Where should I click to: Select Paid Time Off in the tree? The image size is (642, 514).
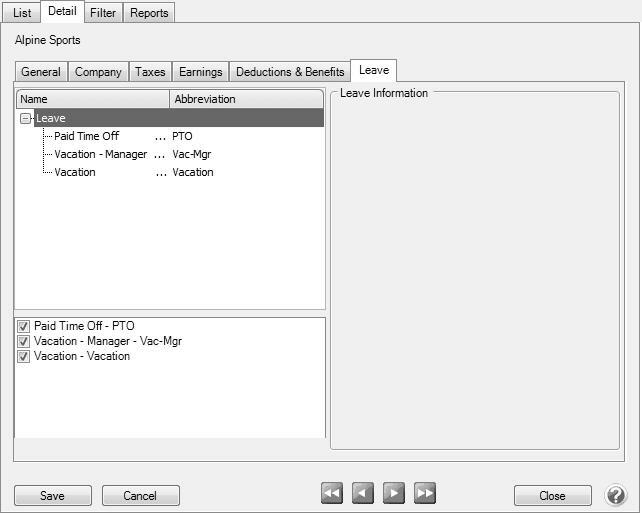point(86,136)
